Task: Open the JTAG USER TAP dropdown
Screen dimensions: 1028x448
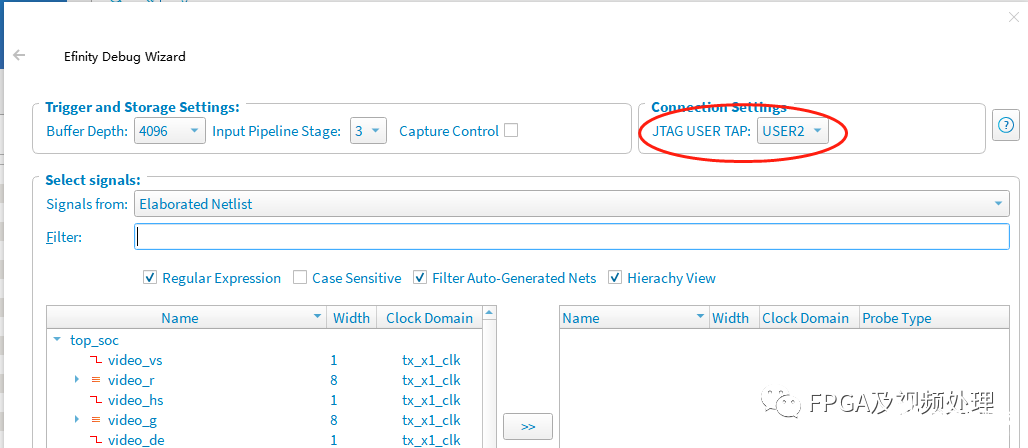Action: [793, 131]
